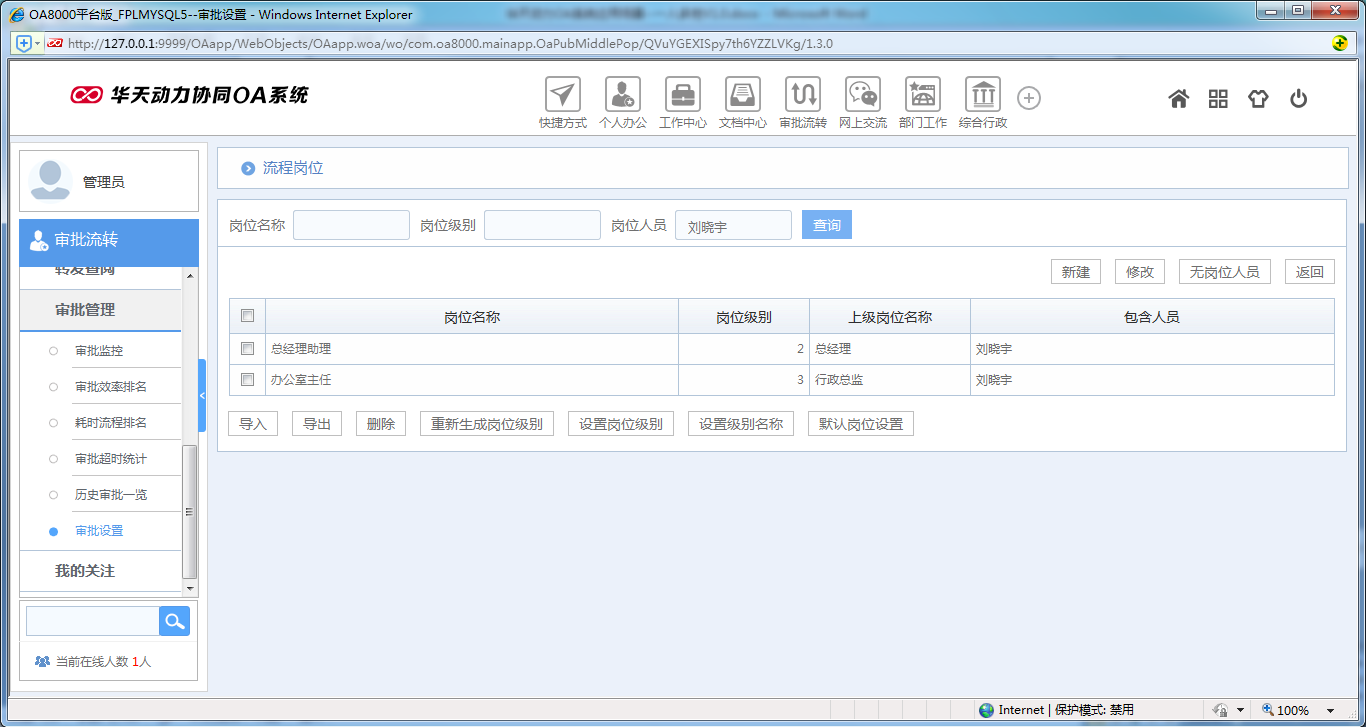Open the 快捷方式 shortcut icon
The image size is (1366, 727).
563,95
